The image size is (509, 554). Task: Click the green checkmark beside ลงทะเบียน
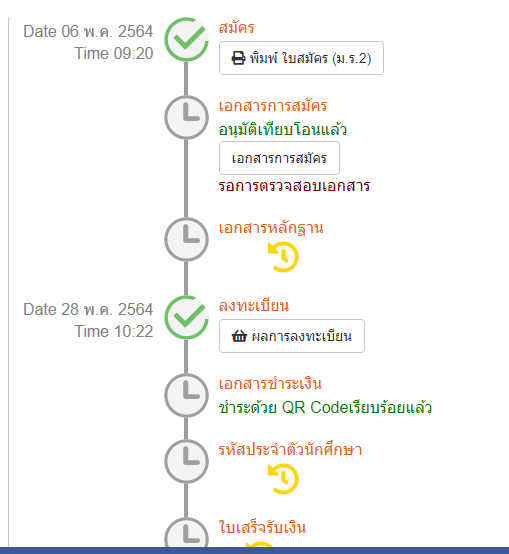tap(187, 317)
